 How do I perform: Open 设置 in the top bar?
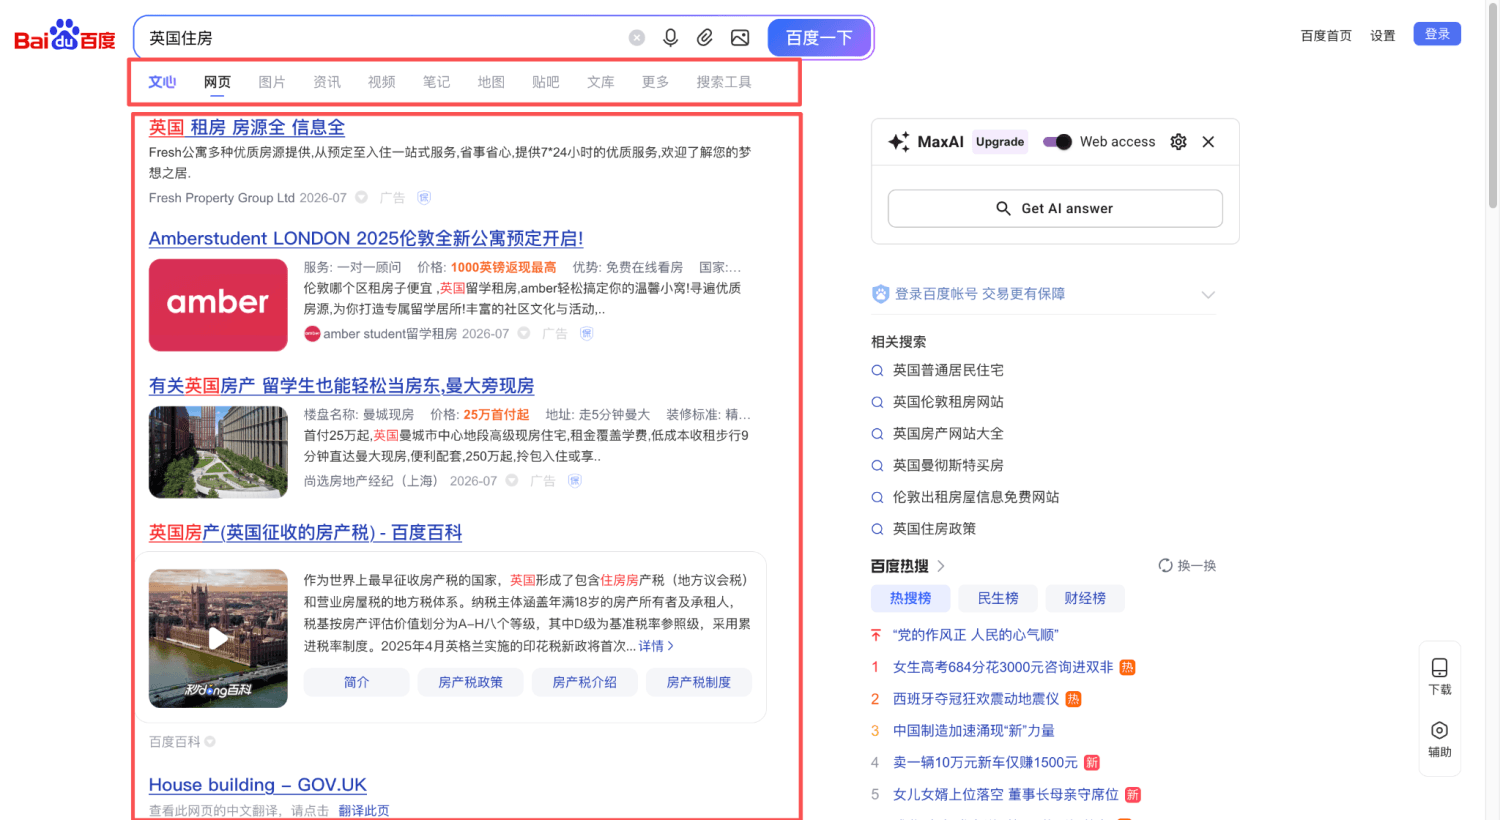(1383, 36)
